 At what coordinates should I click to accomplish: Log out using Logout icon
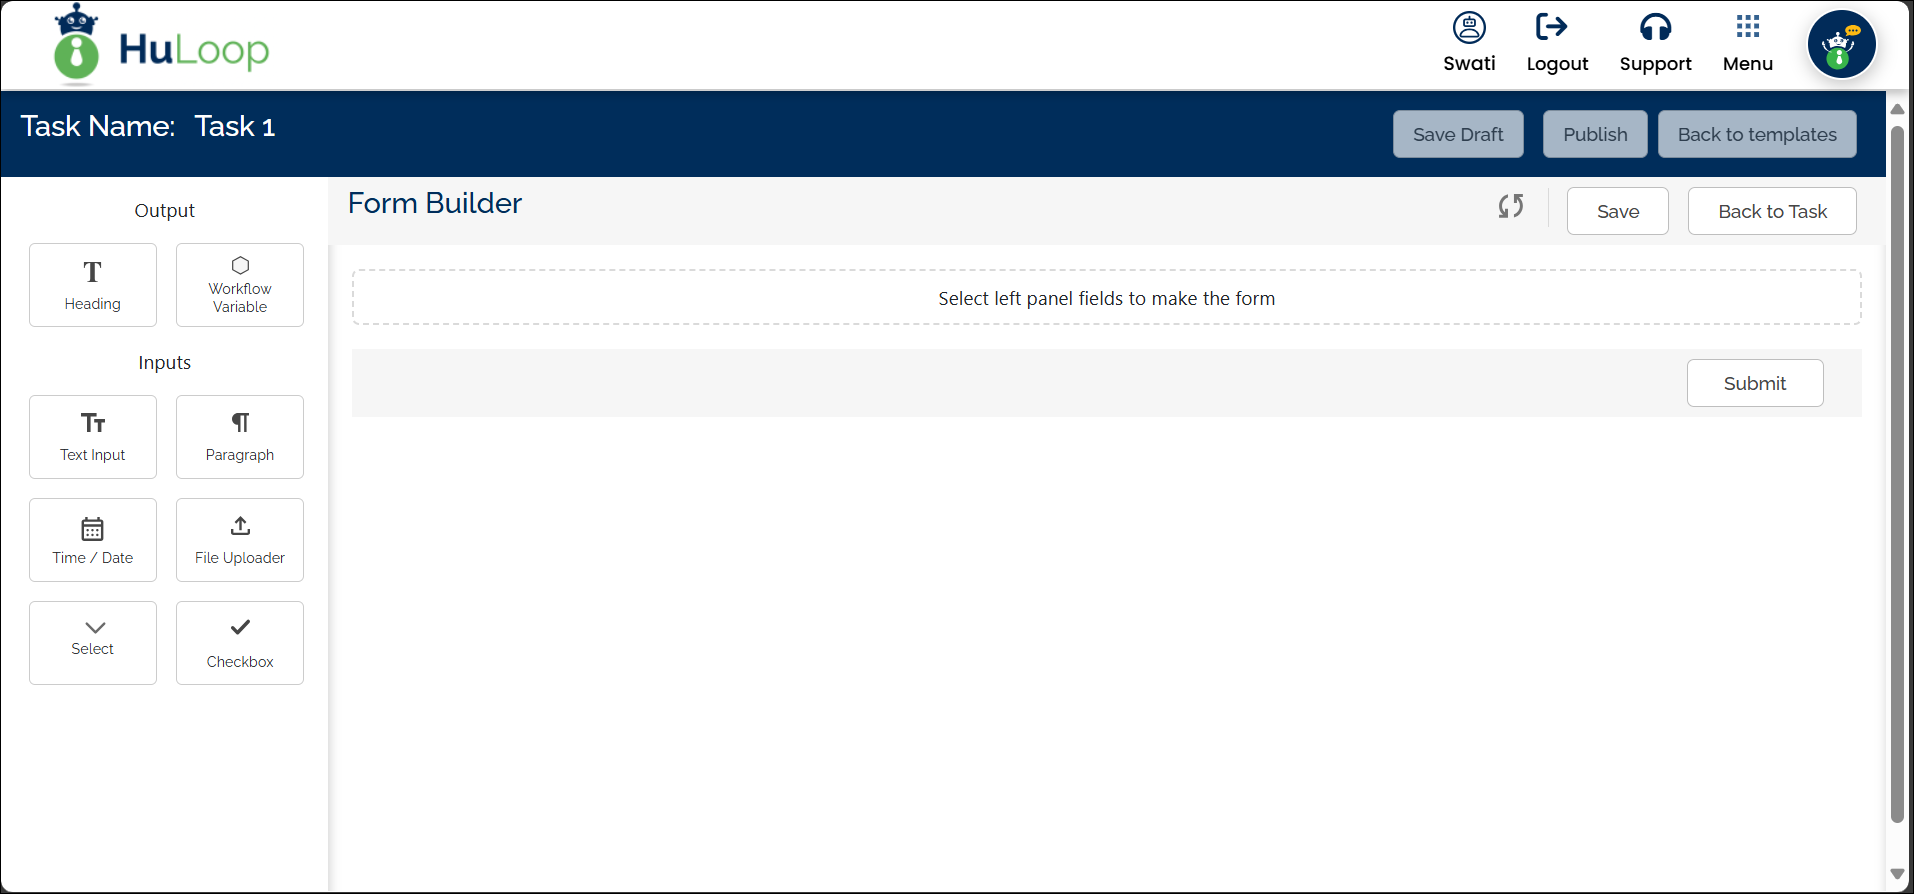(x=1556, y=43)
